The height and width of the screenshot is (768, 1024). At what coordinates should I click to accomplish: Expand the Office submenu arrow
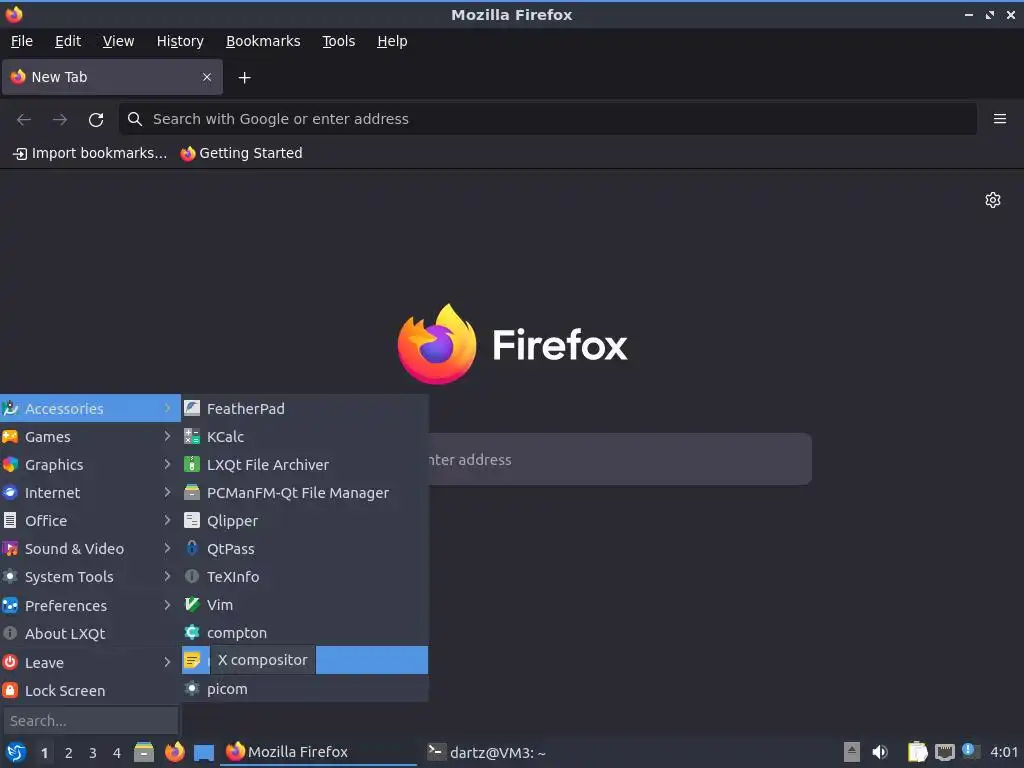tap(167, 521)
